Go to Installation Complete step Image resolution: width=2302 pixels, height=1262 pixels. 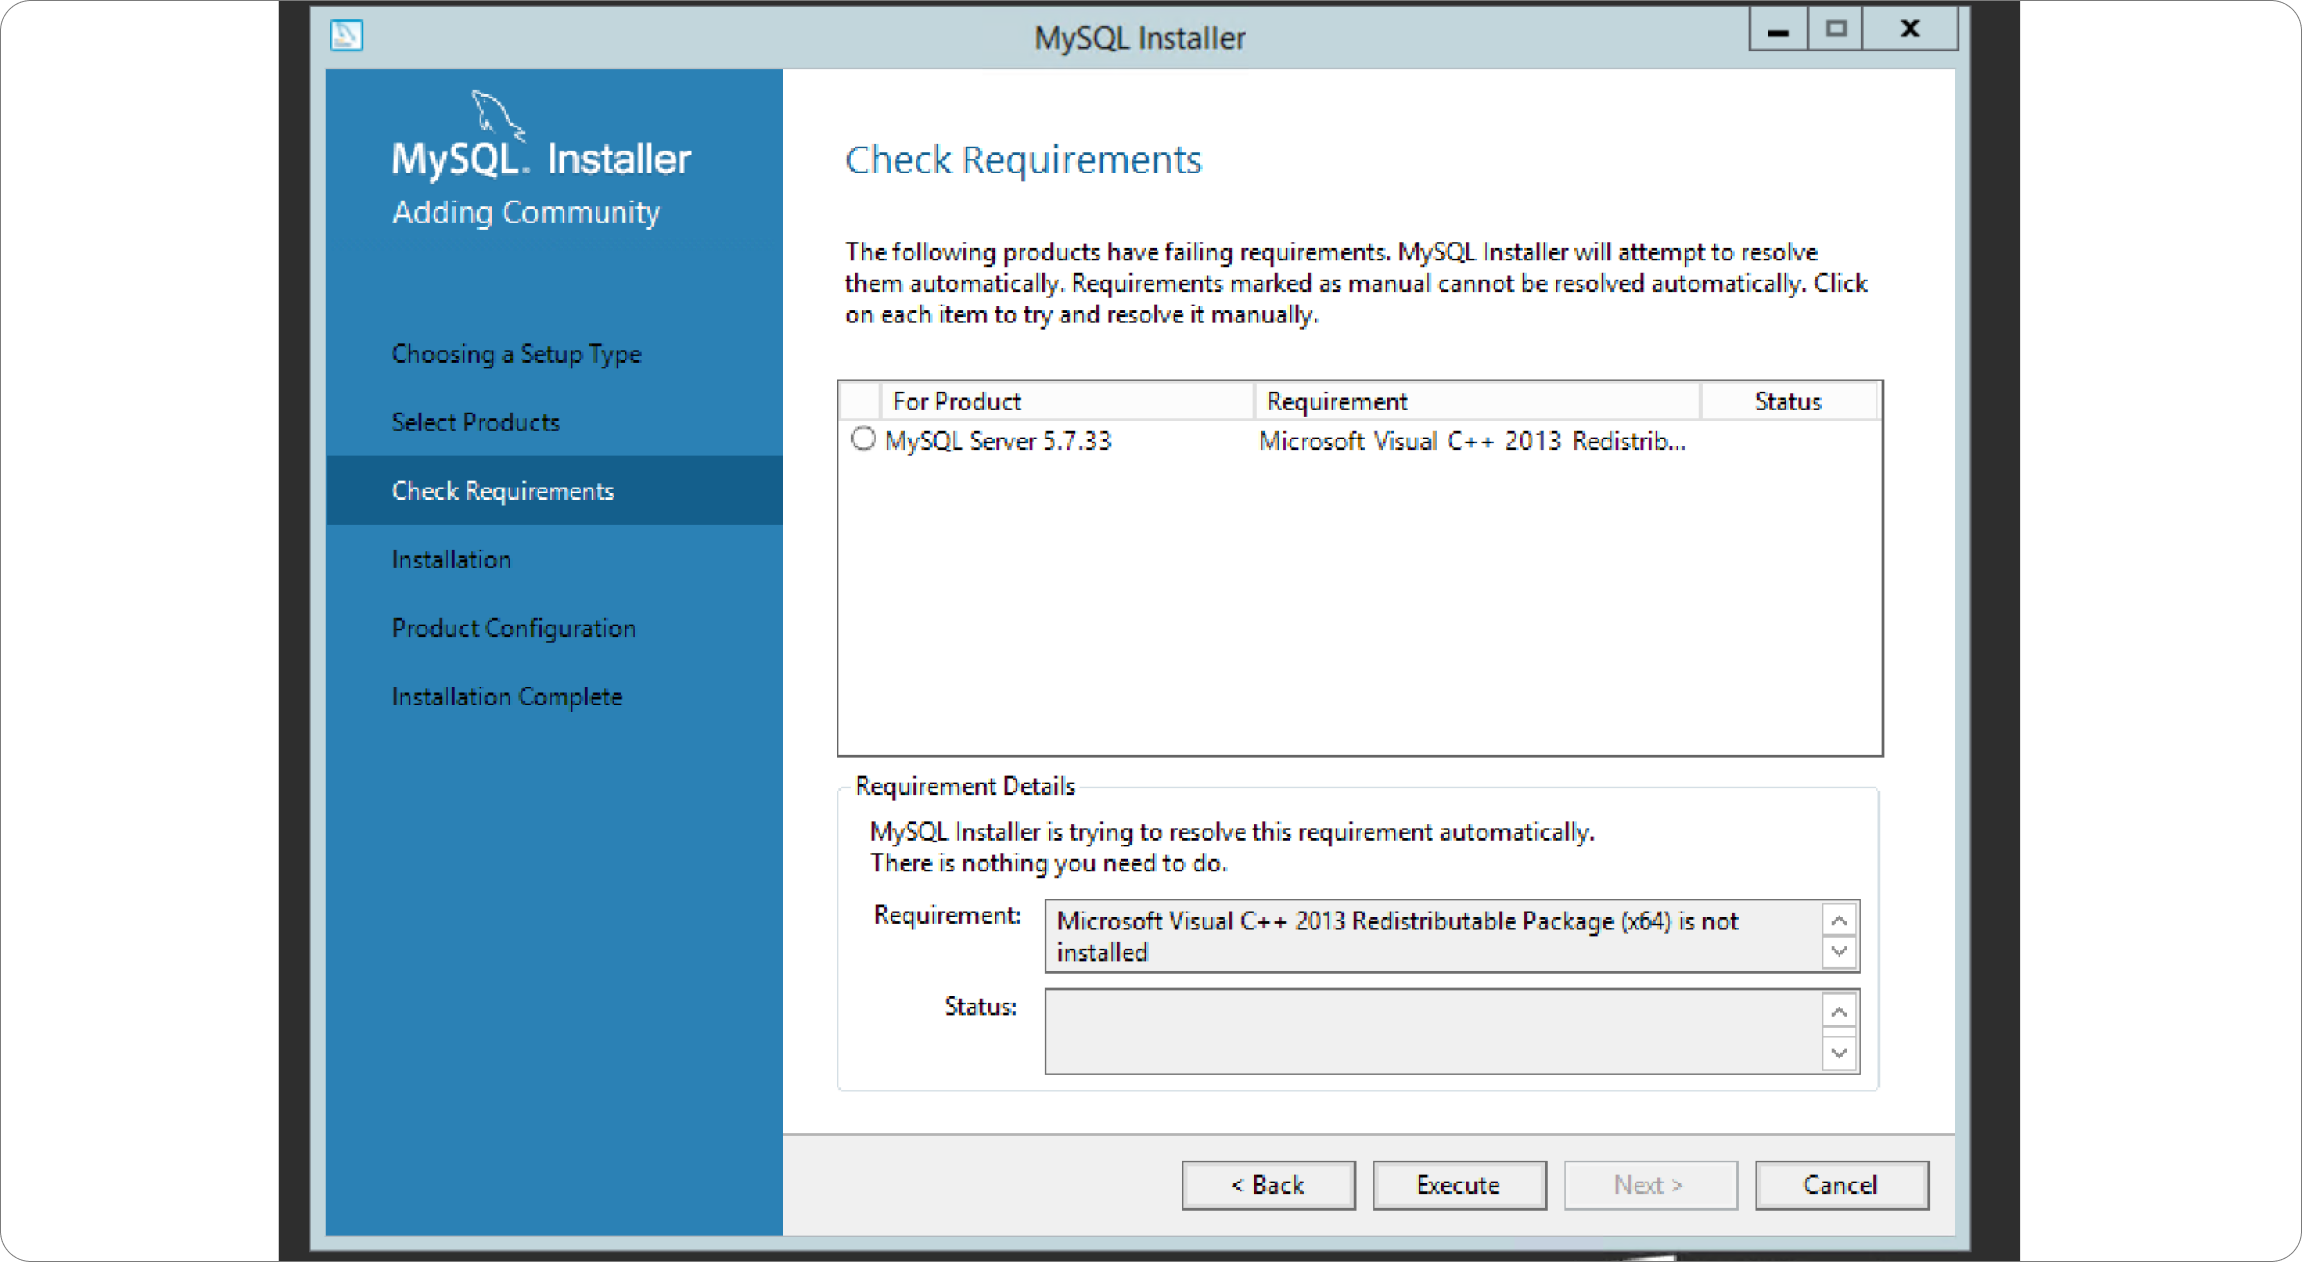pyautogui.click(x=506, y=696)
